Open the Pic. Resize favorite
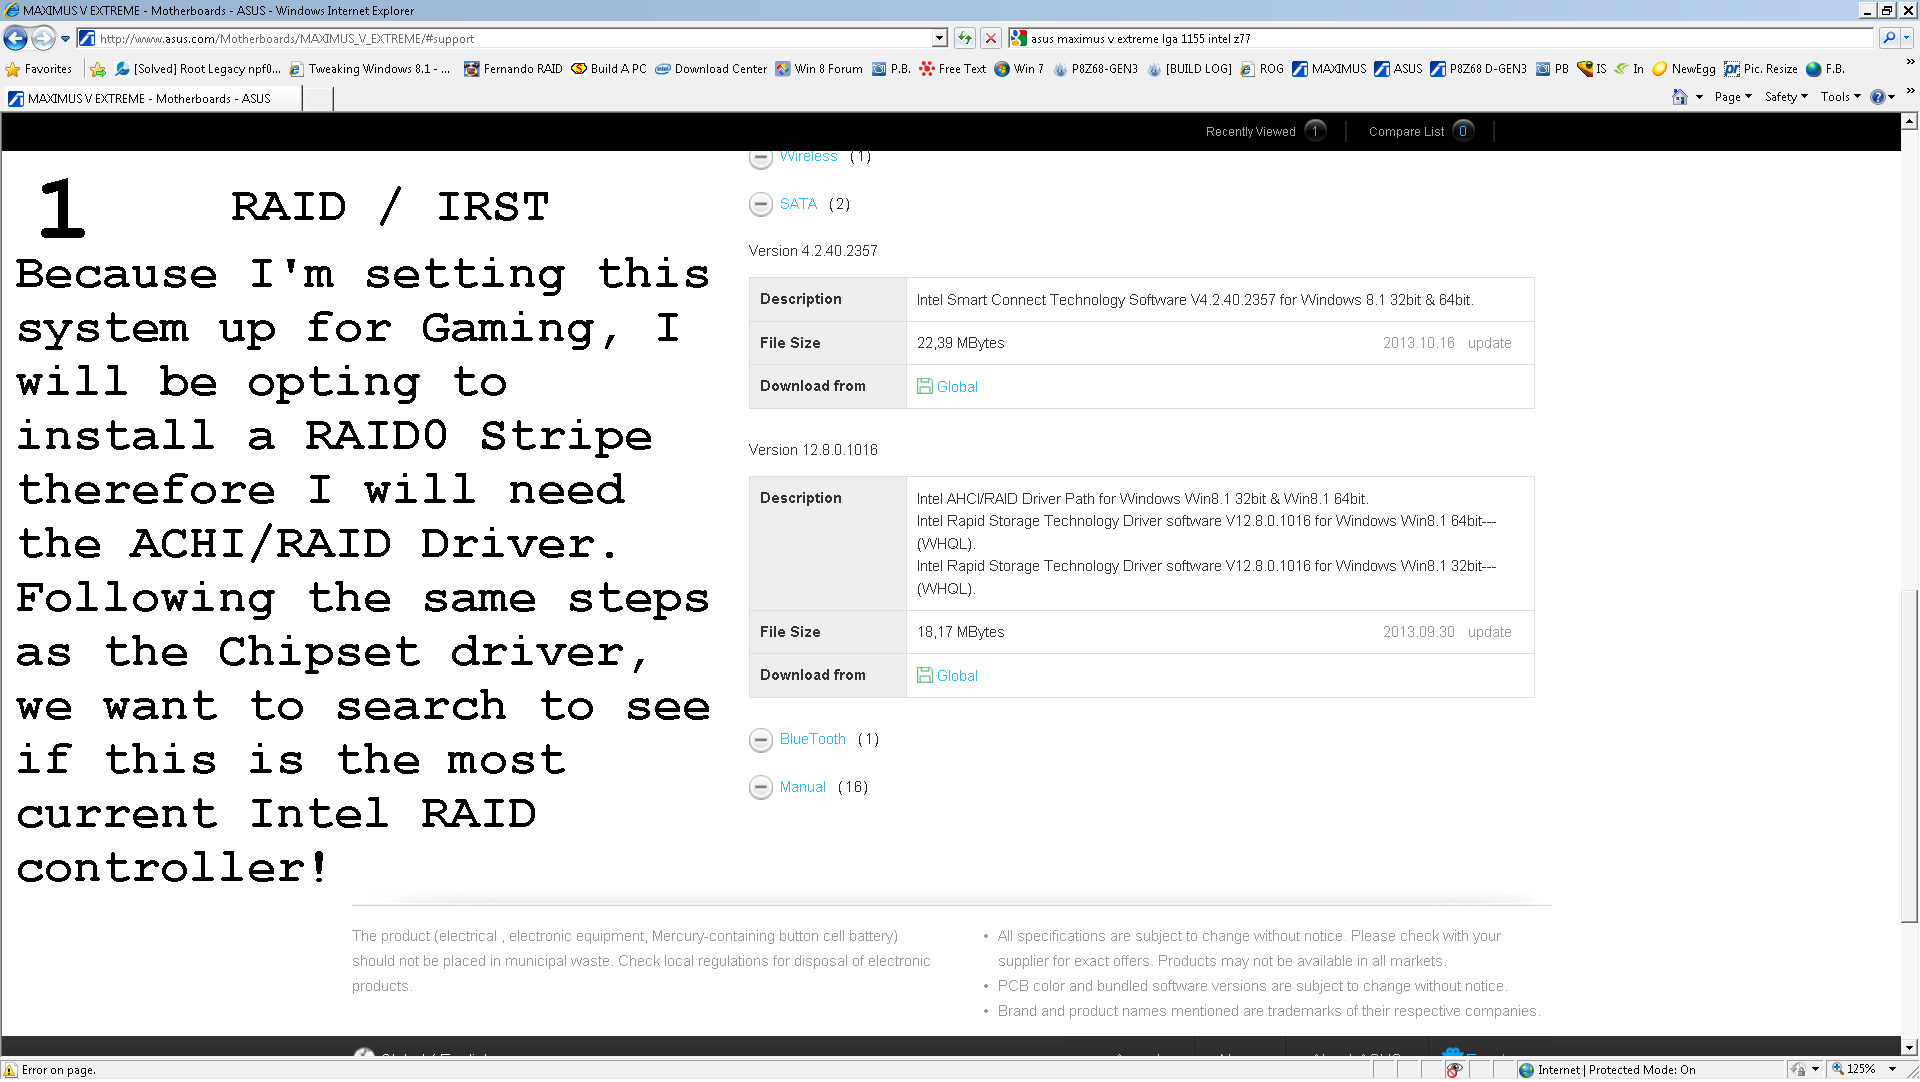The height and width of the screenshot is (1082, 1920). 1761,69
